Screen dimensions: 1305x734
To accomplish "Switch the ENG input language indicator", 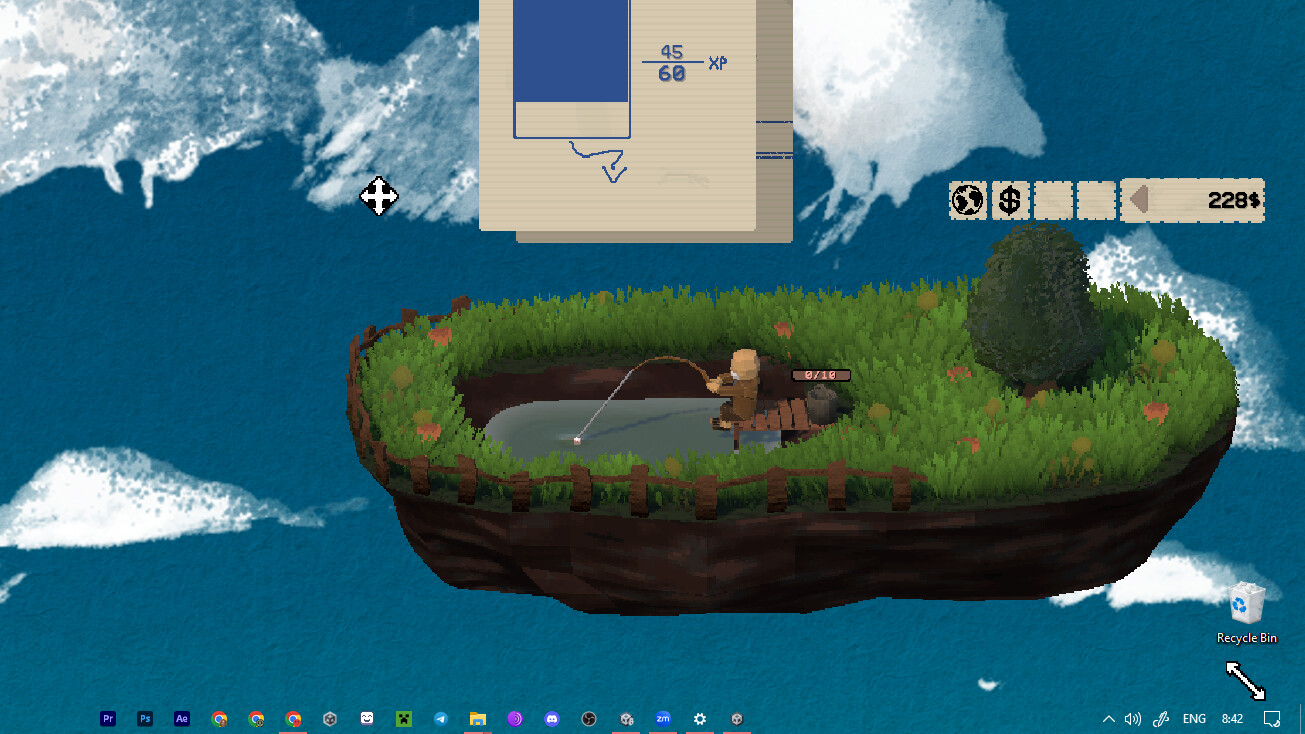I will (x=1194, y=718).
